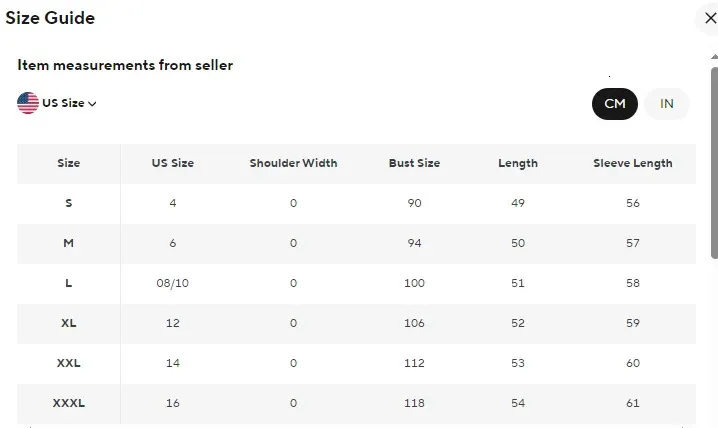Click the Sleeve Length column header
This screenshot has height=428, width=718.
(x=632, y=163)
